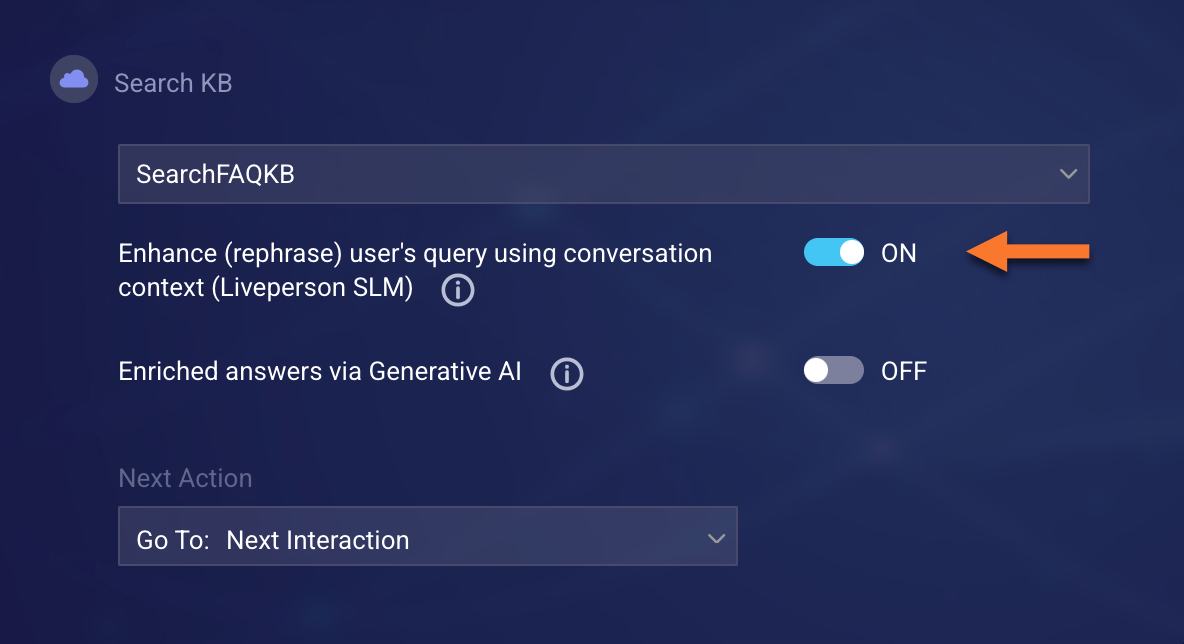
Task: Click the Search KB cloud icon
Action: 74,80
